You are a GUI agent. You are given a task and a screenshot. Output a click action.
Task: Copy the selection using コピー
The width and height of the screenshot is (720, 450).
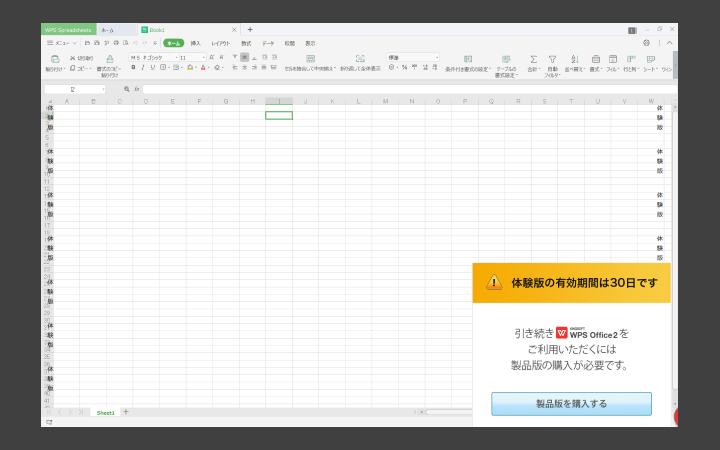pos(80,68)
